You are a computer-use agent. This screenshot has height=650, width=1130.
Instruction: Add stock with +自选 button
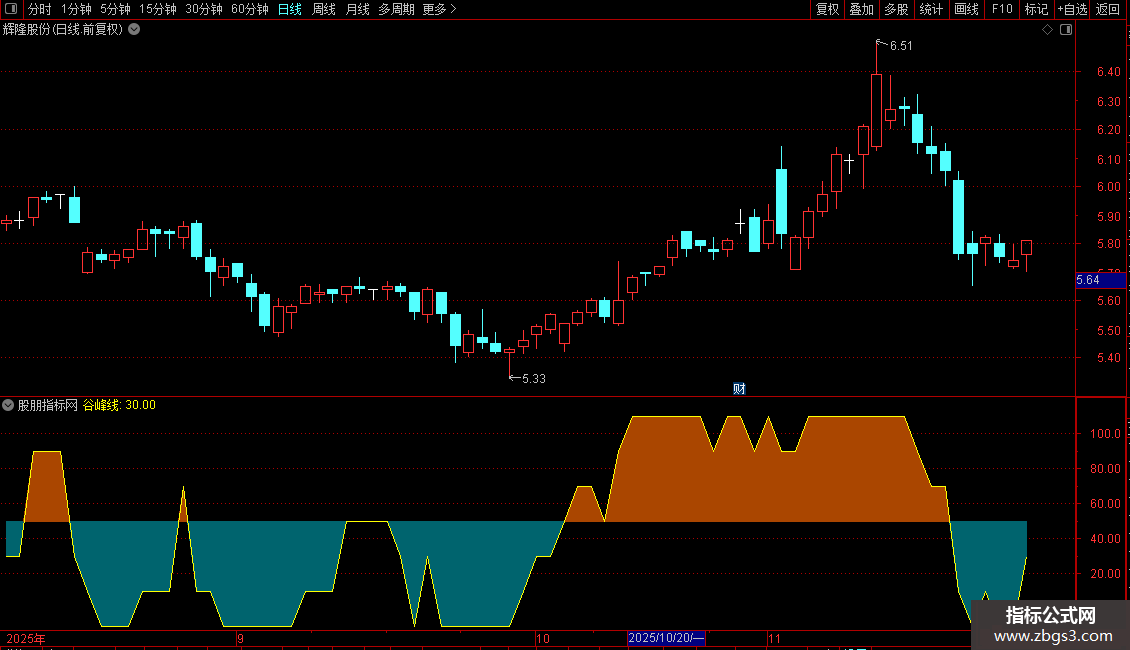coord(1072,9)
